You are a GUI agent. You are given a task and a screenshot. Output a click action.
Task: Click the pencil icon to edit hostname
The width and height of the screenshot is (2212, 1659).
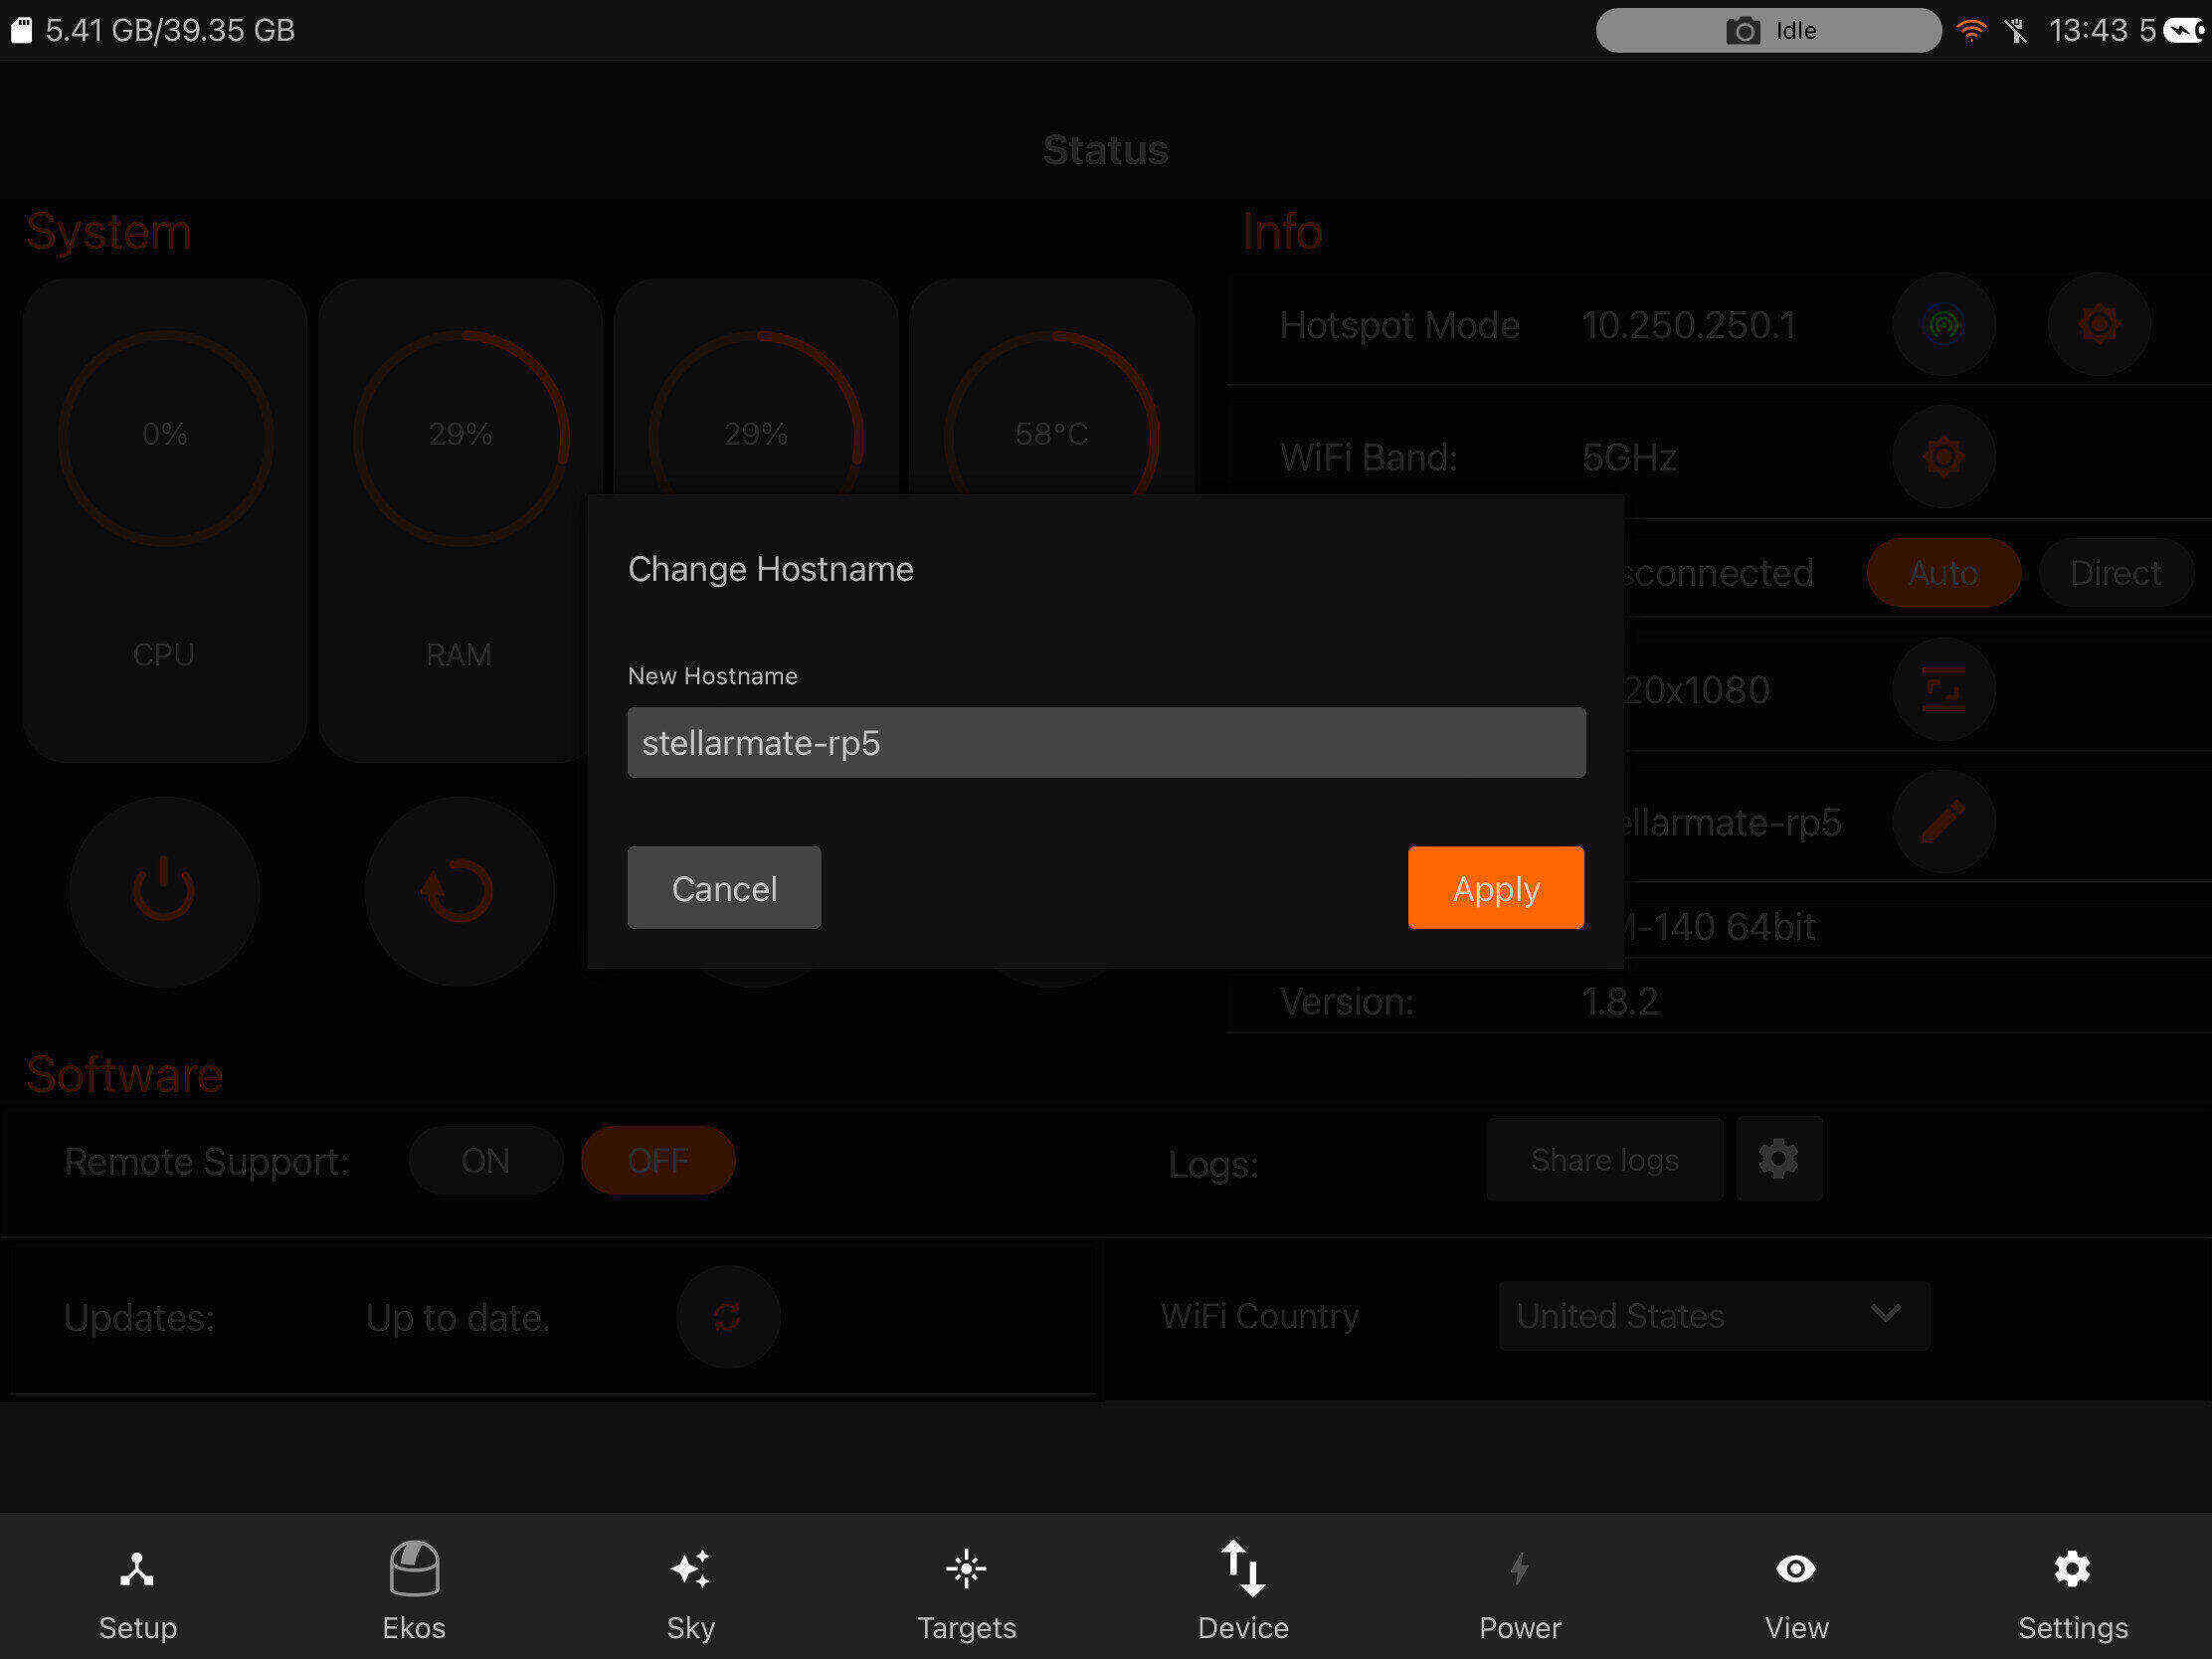pyautogui.click(x=1943, y=822)
